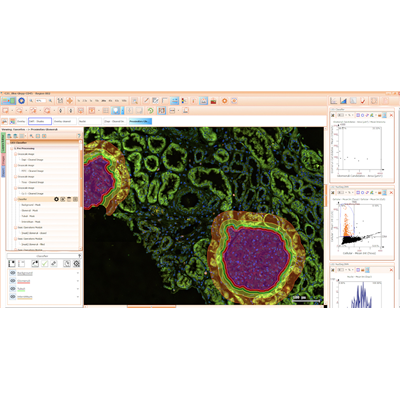Open the blue area chart icon top right
400x400 pixels.
[343, 101]
